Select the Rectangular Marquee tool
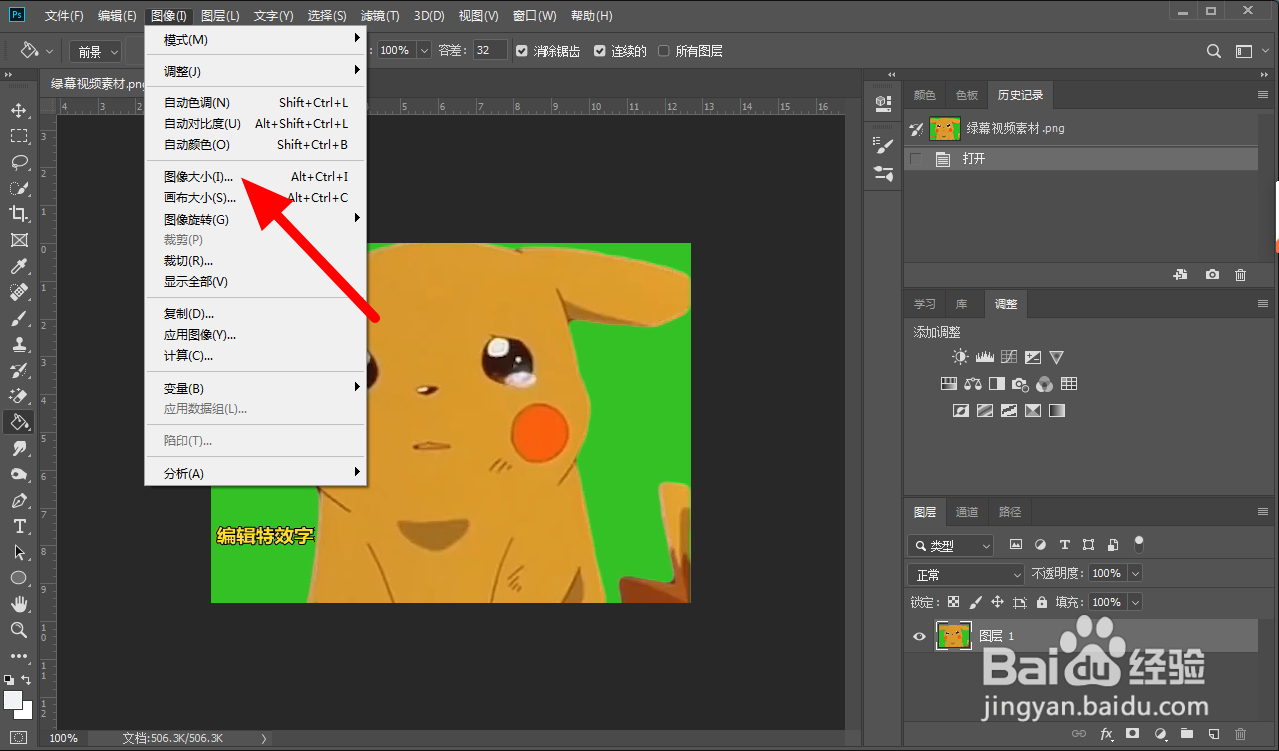 coord(19,136)
